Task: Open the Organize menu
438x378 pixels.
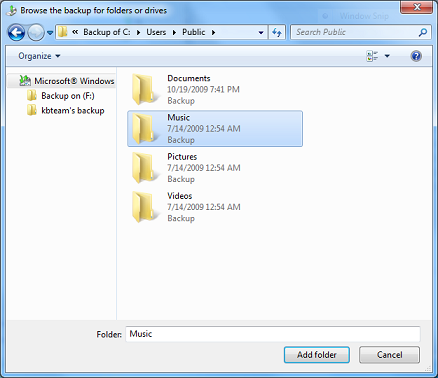Action: [x=39, y=56]
